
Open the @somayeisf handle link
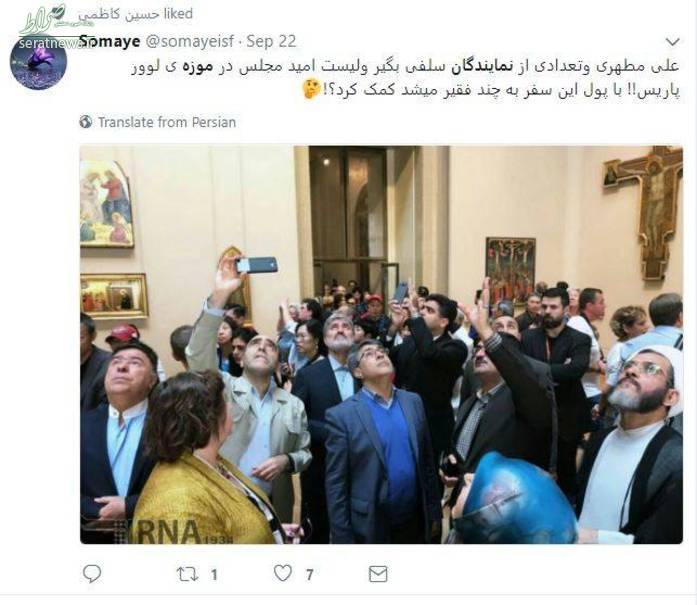(190, 41)
